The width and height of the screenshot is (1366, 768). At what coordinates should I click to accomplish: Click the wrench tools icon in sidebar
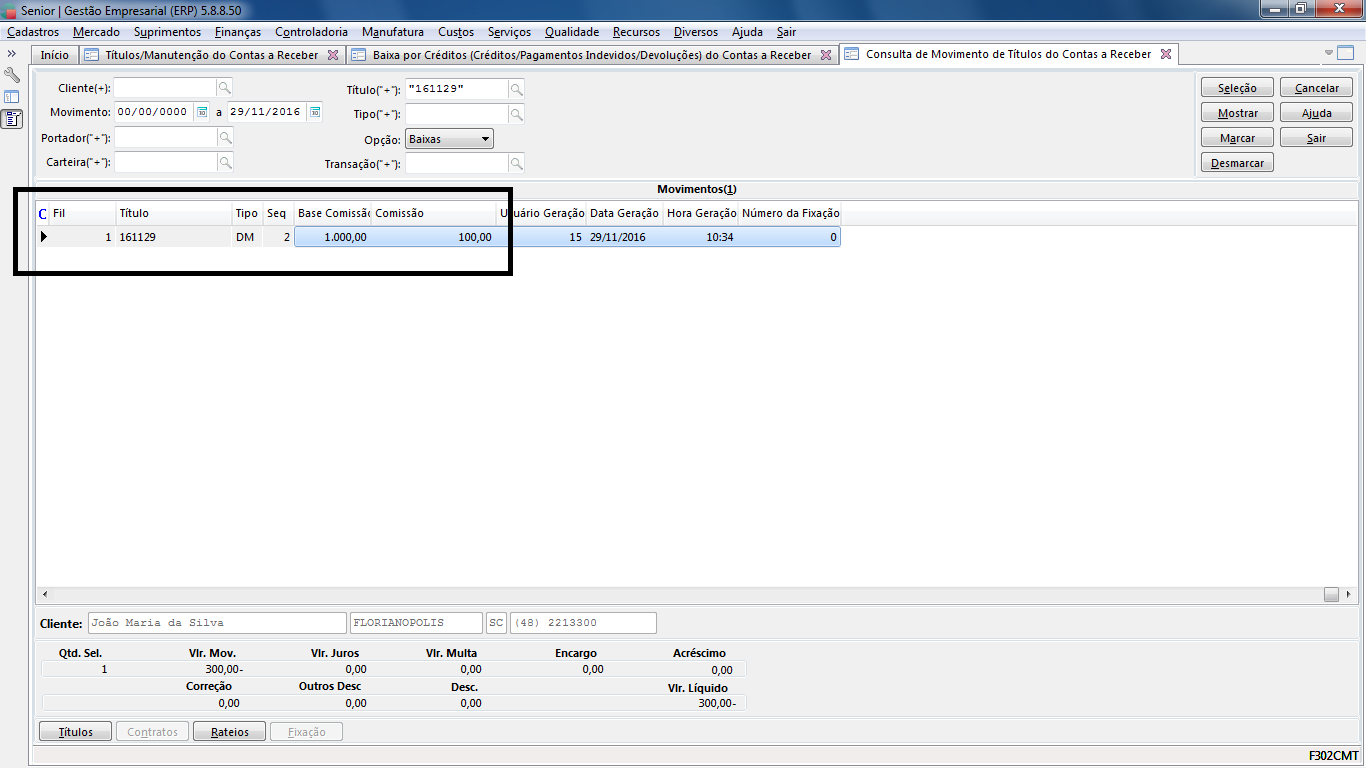click(12, 75)
